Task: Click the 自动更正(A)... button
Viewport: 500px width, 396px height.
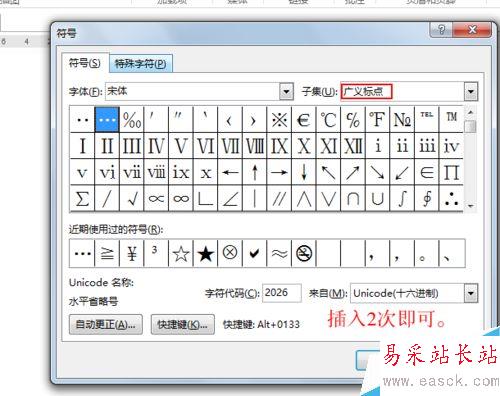Action: click(x=106, y=324)
